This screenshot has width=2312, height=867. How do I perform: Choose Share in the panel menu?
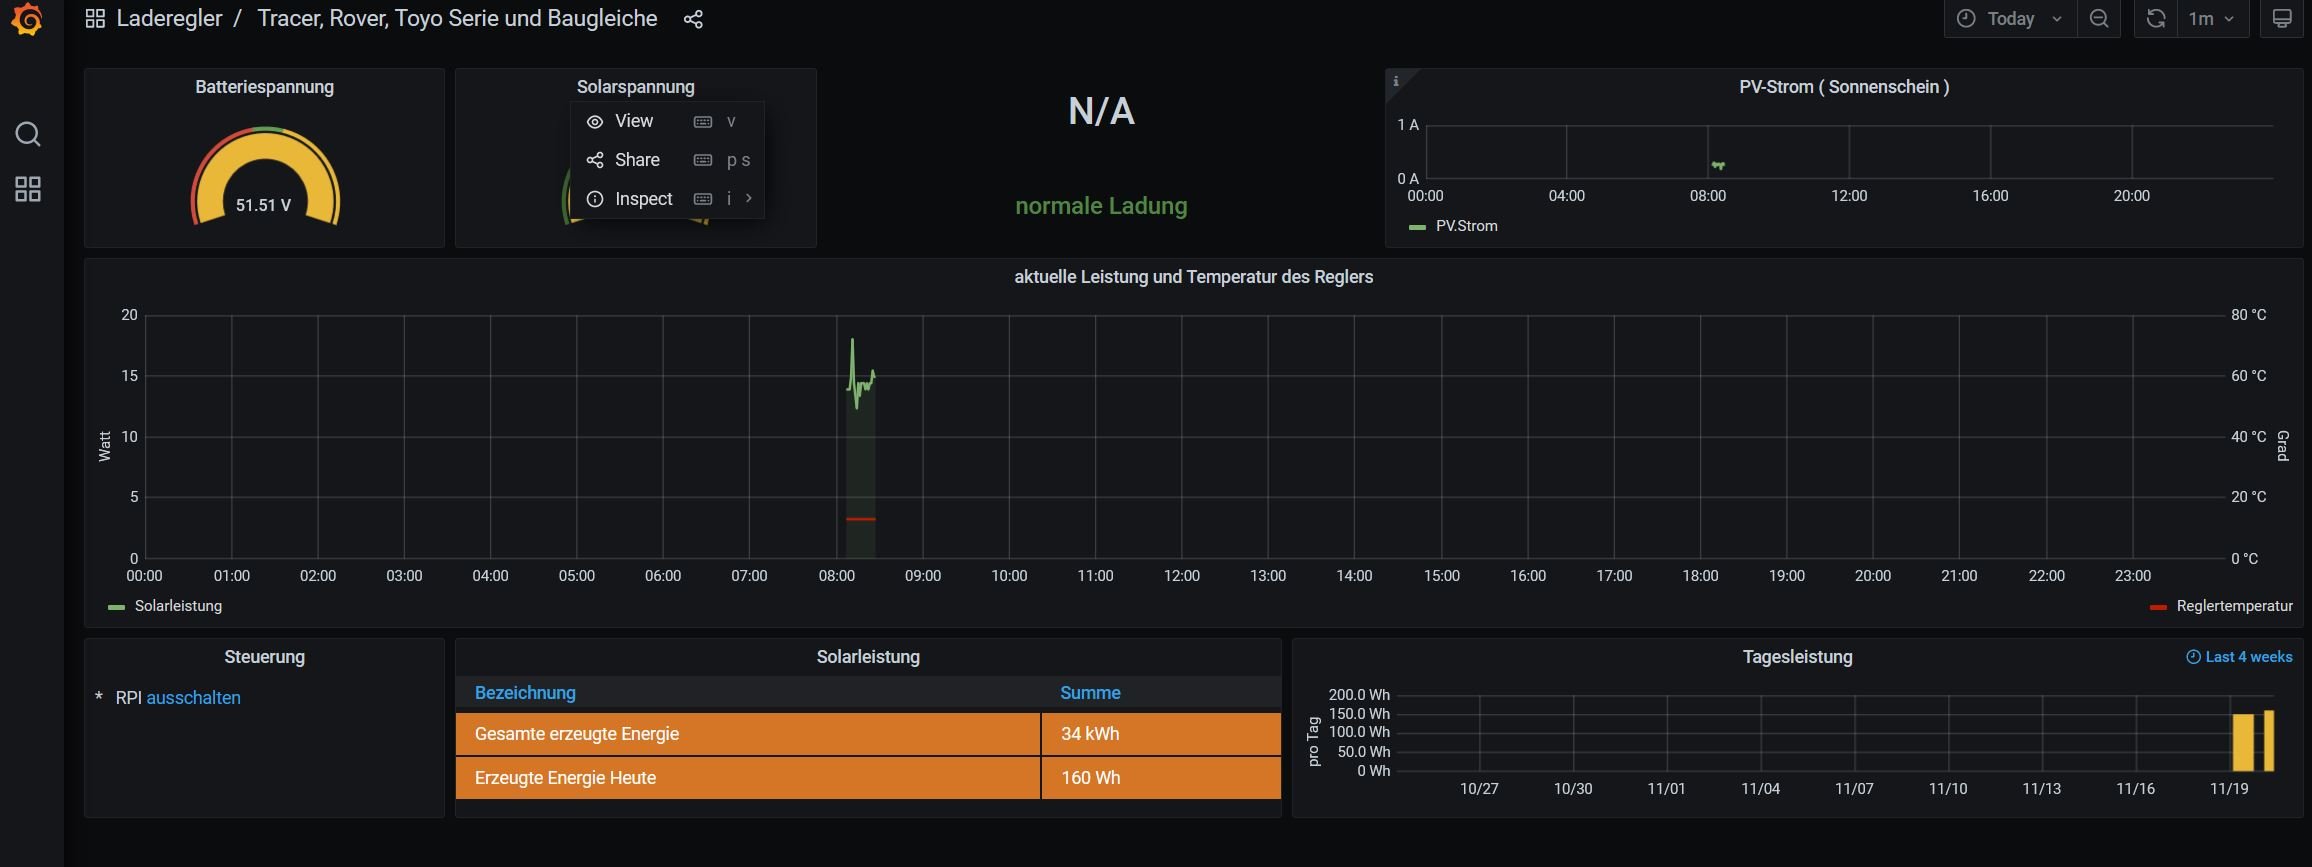637,160
